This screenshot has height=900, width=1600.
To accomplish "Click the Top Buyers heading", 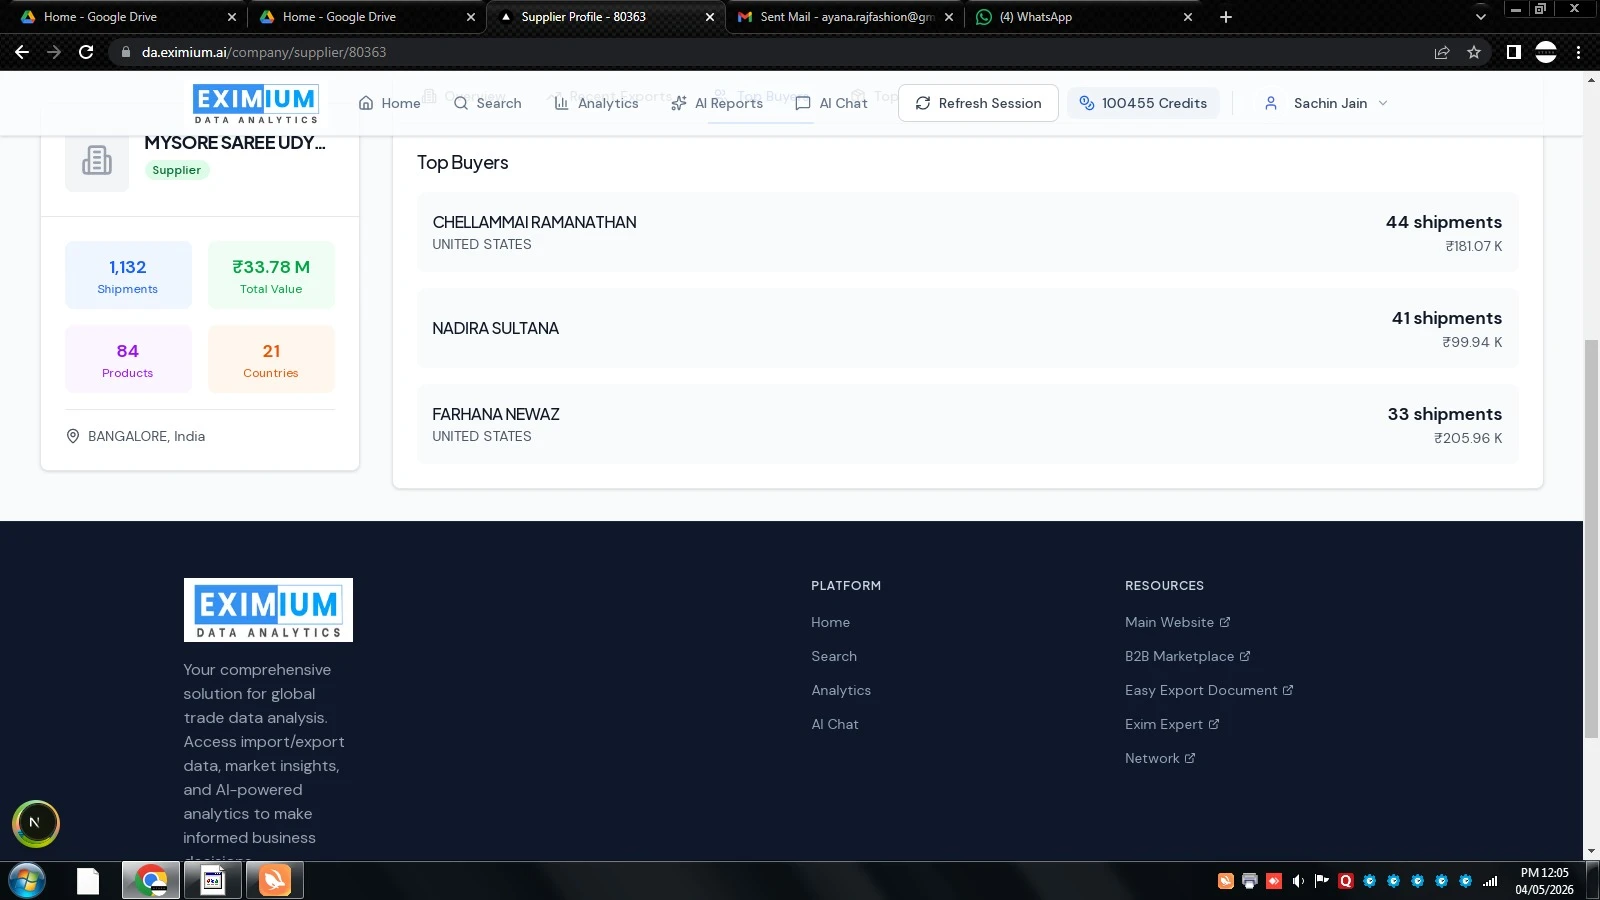I will pos(463,163).
